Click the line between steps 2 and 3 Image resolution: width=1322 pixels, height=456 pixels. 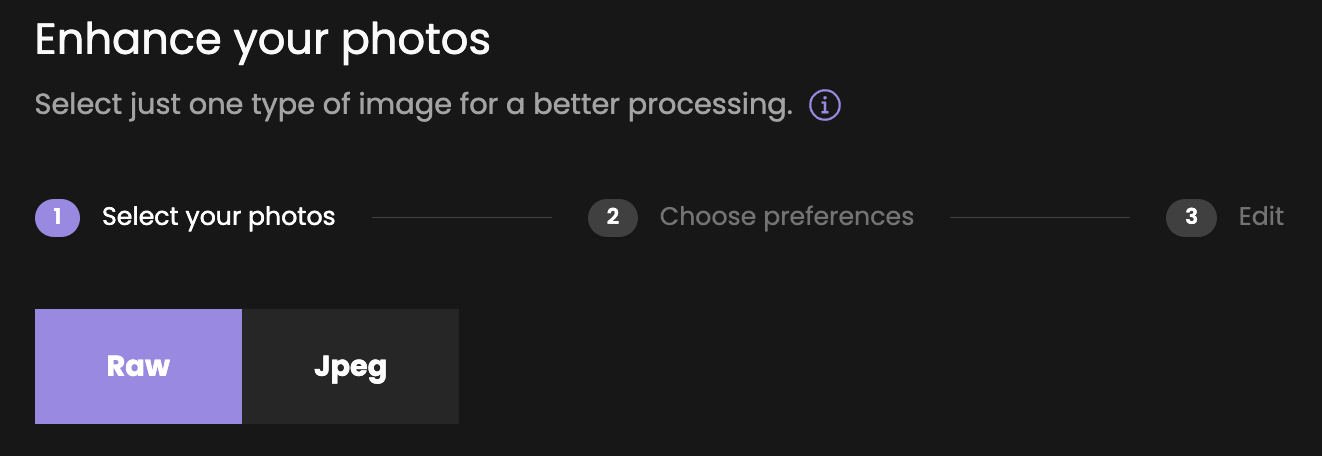[x=1040, y=217]
